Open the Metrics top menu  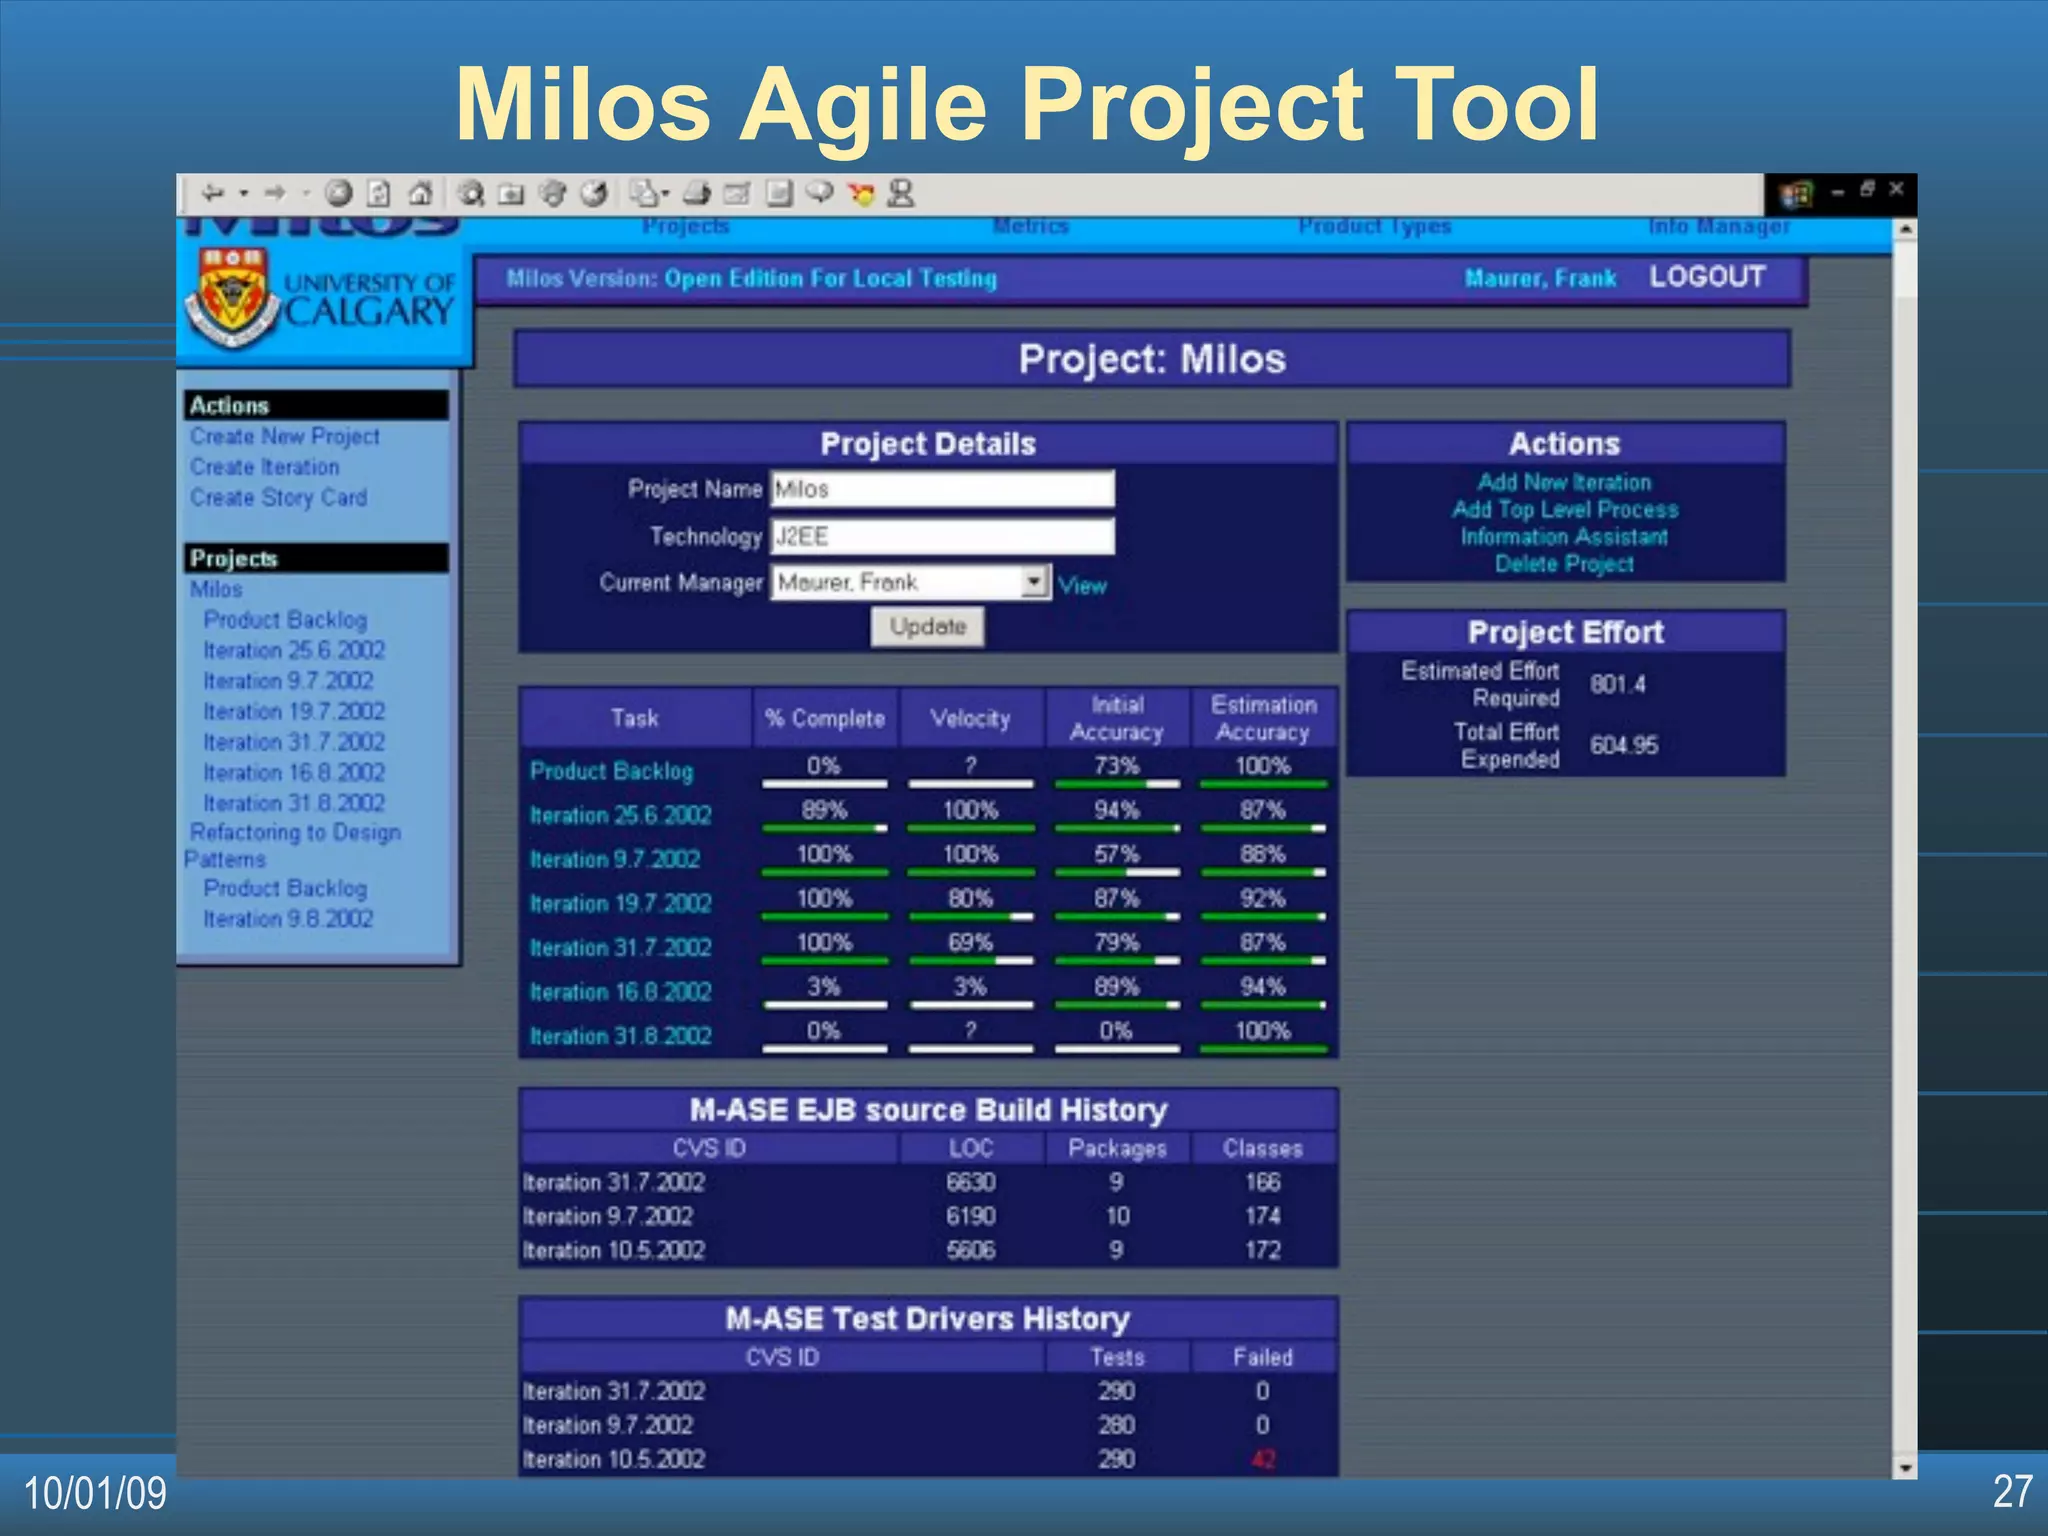1031,227
